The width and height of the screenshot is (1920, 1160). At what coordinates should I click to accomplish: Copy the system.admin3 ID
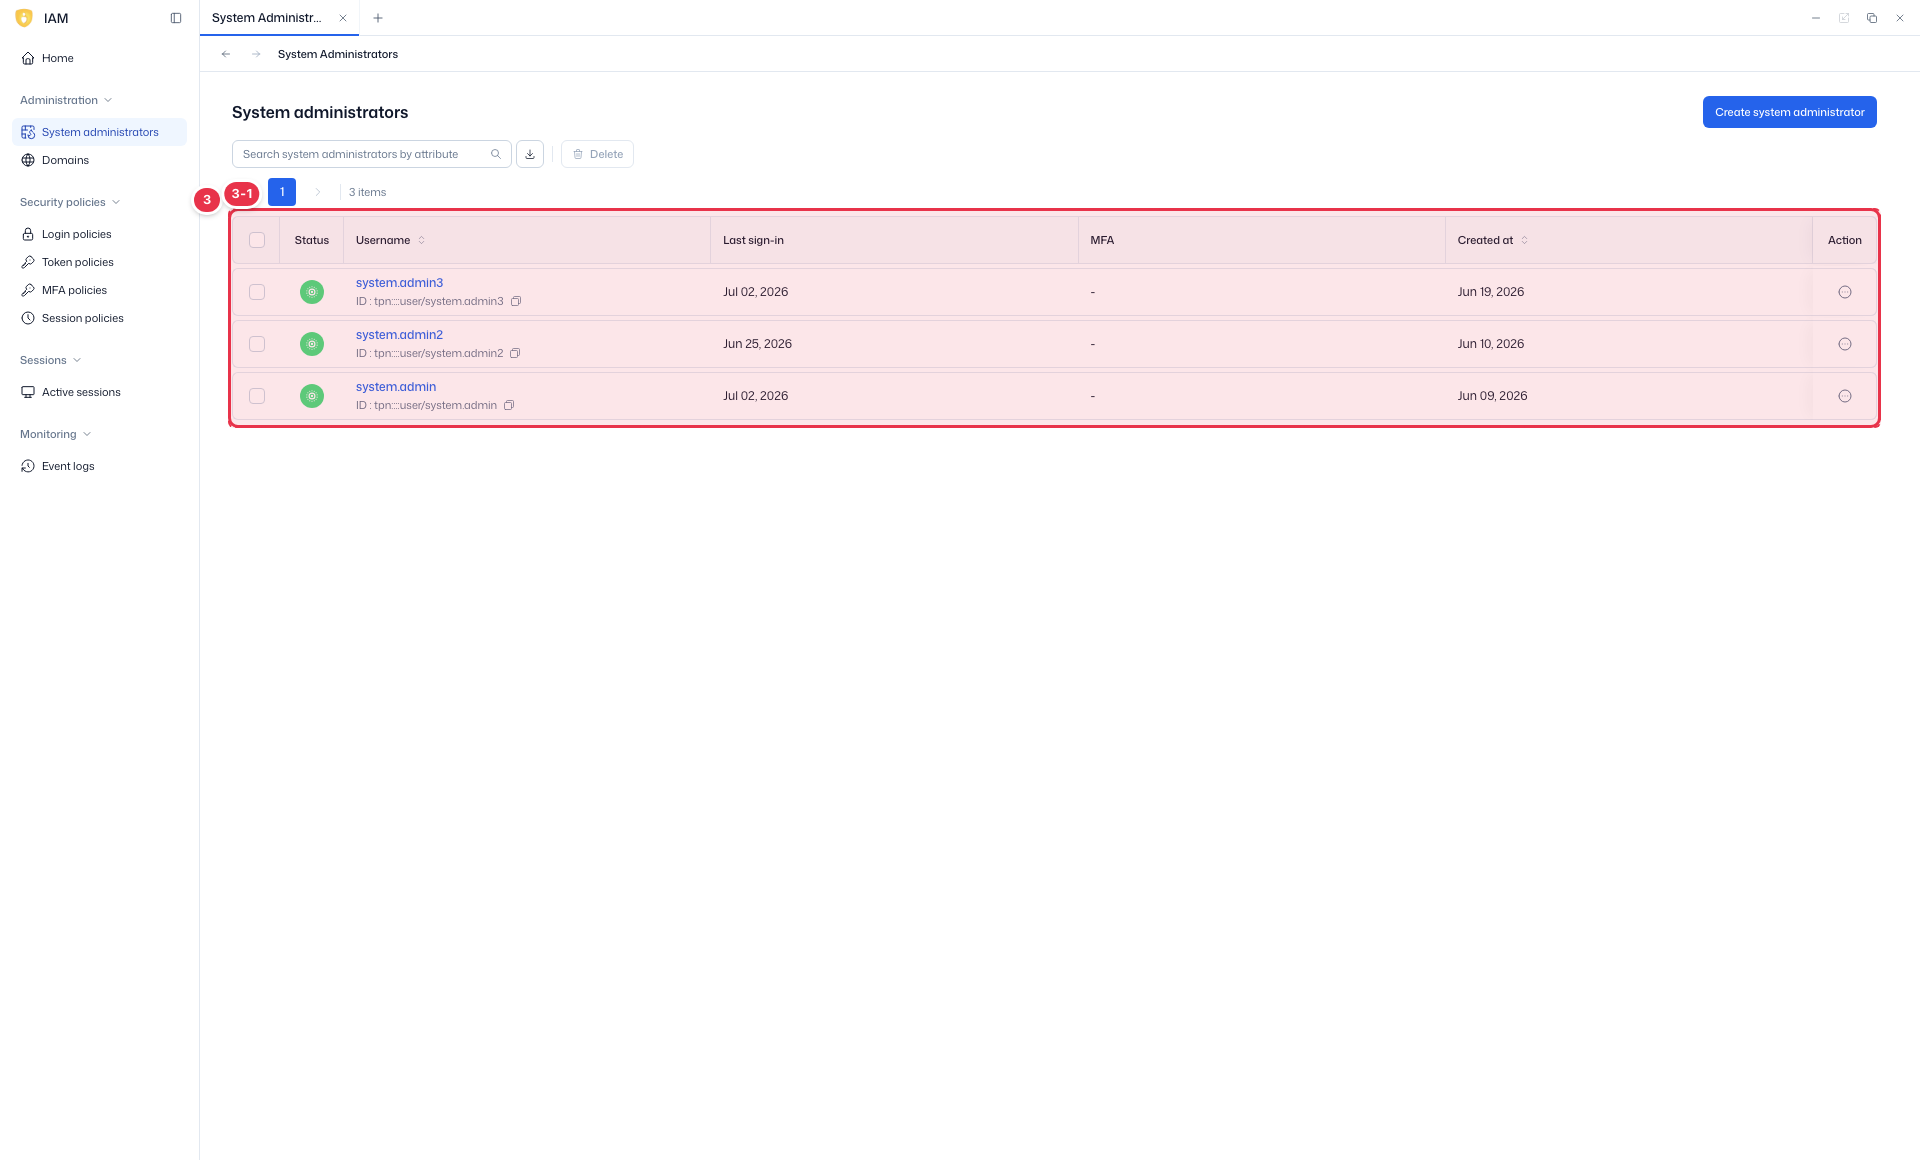point(516,301)
